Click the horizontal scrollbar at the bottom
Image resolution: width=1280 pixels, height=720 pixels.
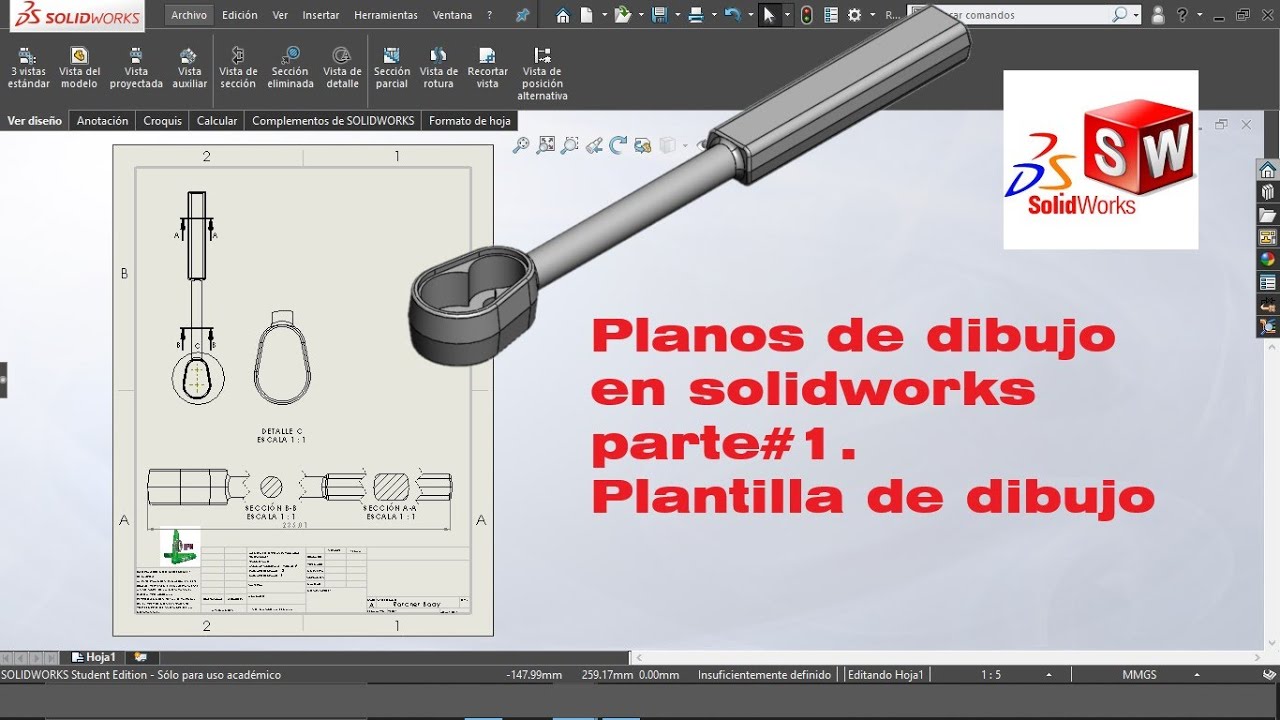coord(947,657)
